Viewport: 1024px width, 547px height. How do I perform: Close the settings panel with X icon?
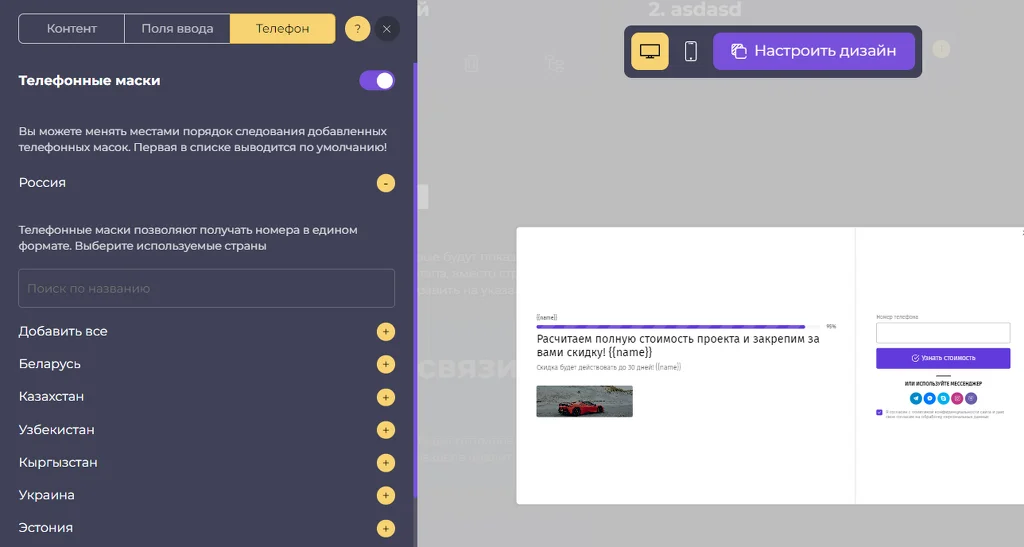tap(387, 29)
